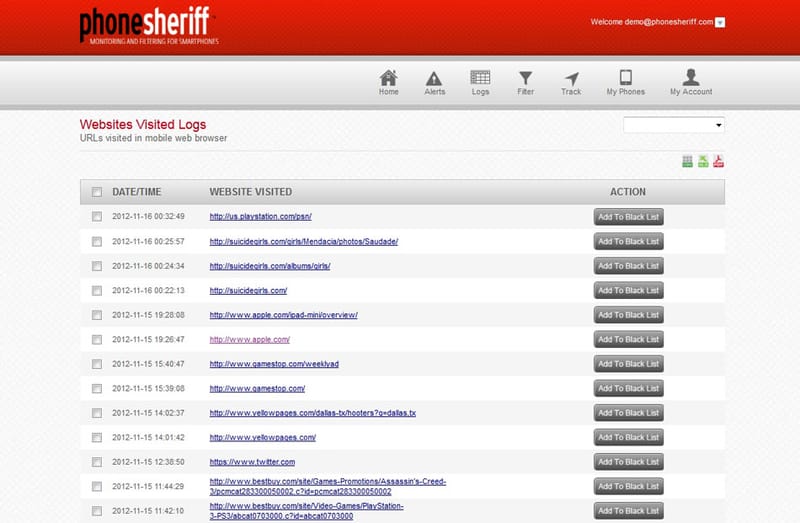Open the www.yellowpages.com/ link
800x523 pixels.
262,437
